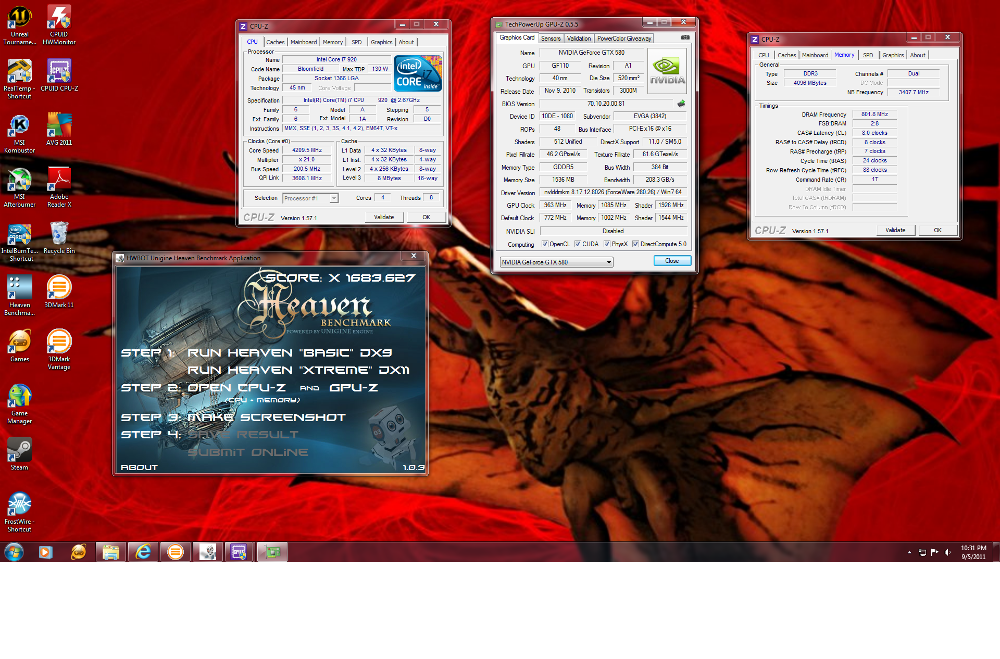1000x659 pixels.
Task: Open the Recycle Bin
Action: pyautogui.click(x=59, y=238)
